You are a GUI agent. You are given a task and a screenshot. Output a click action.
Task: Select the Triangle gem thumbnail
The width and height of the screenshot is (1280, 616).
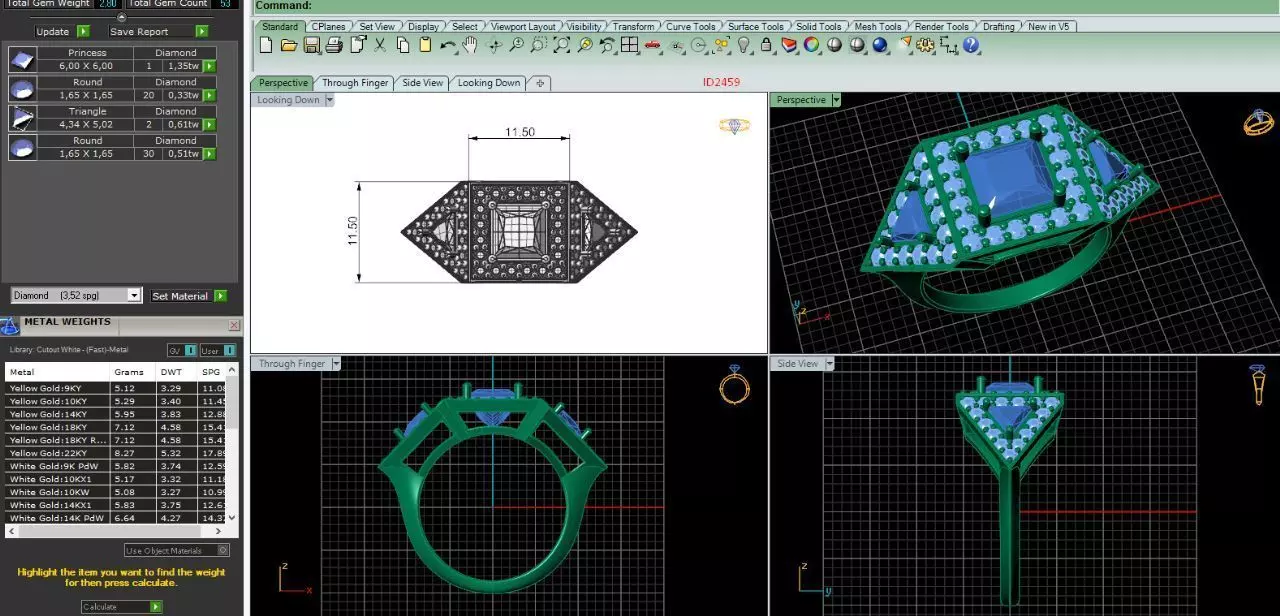(x=22, y=119)
